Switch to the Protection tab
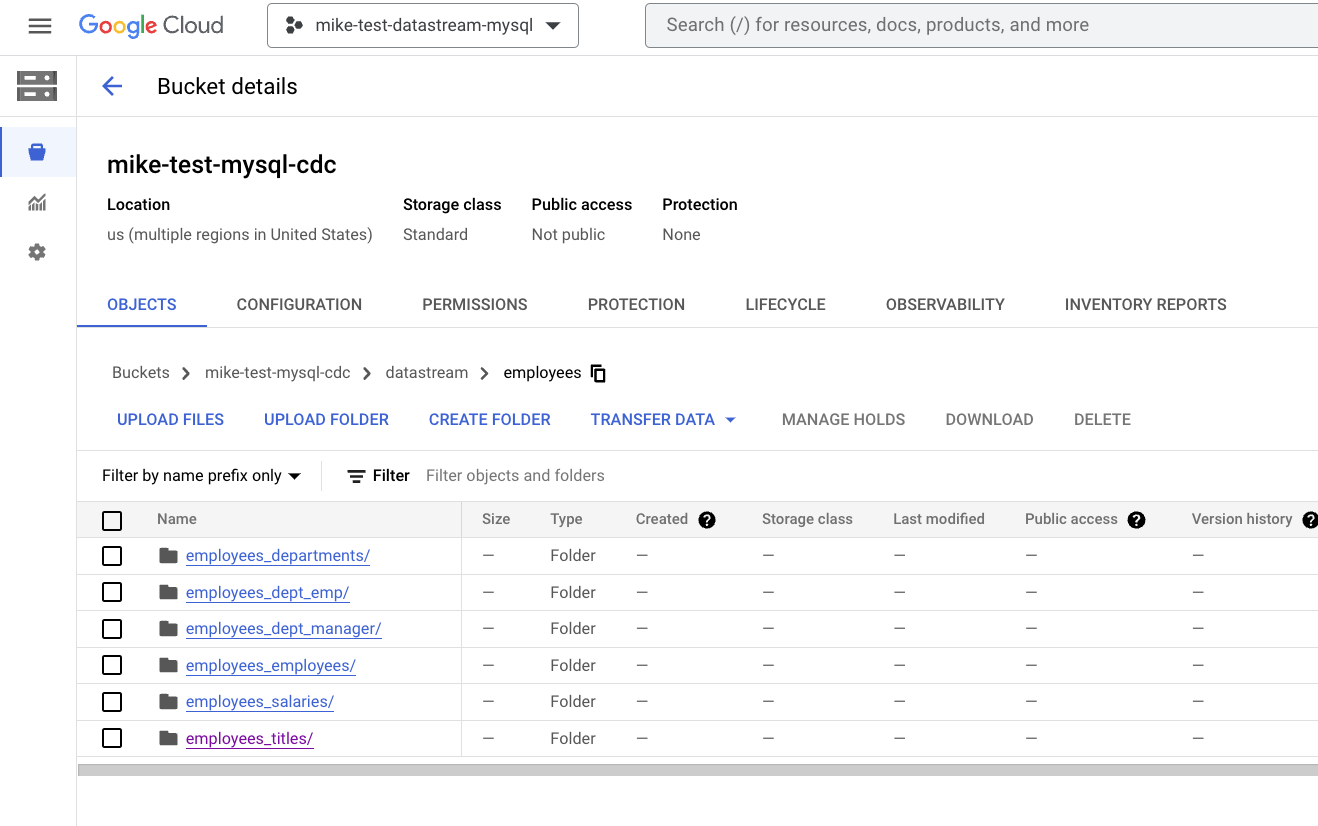 point(636,305)
